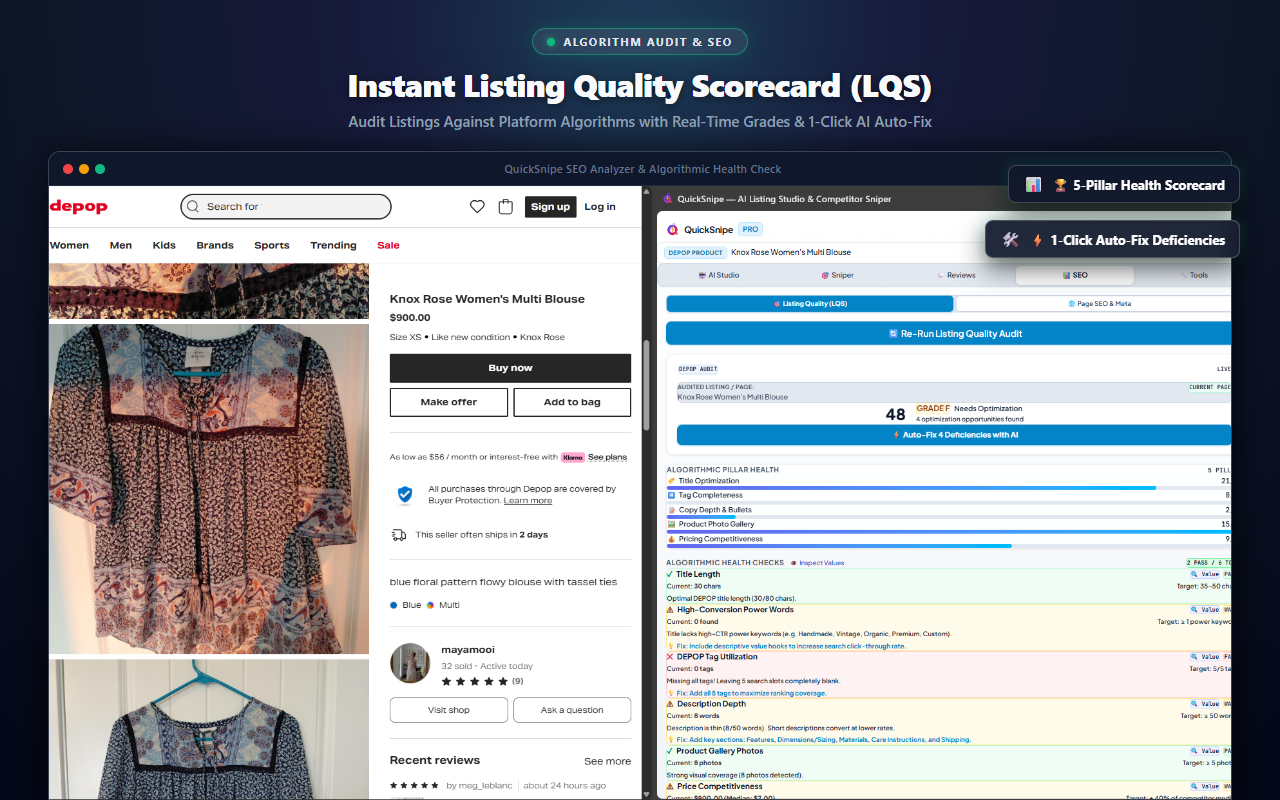Open the Log in link
The image size is (1280, 800).
point(600,207)
